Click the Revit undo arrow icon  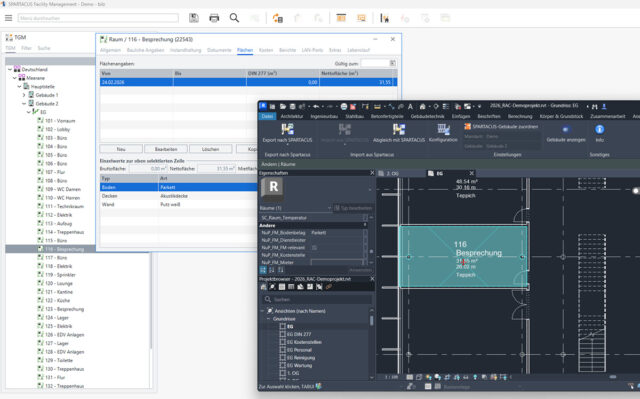click(316, 106)
